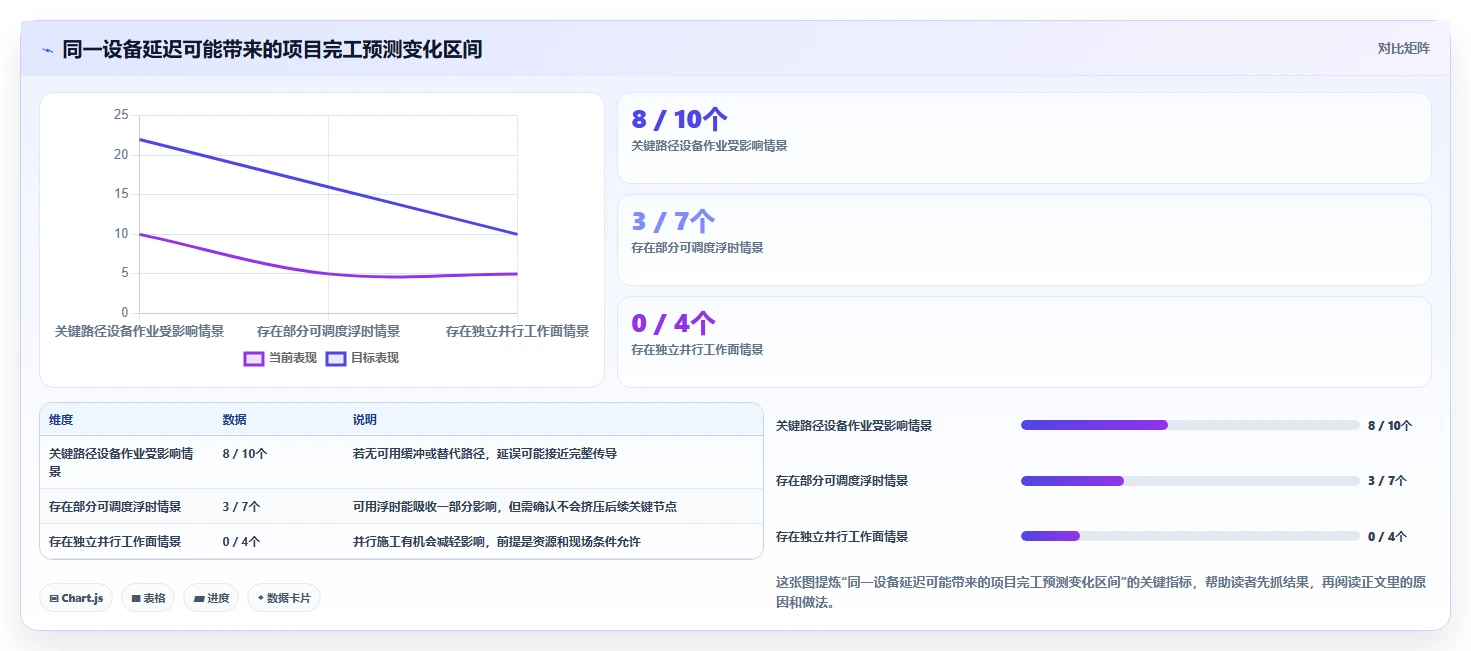Click the icon in the 表格 chip

(x=136, y=598)
